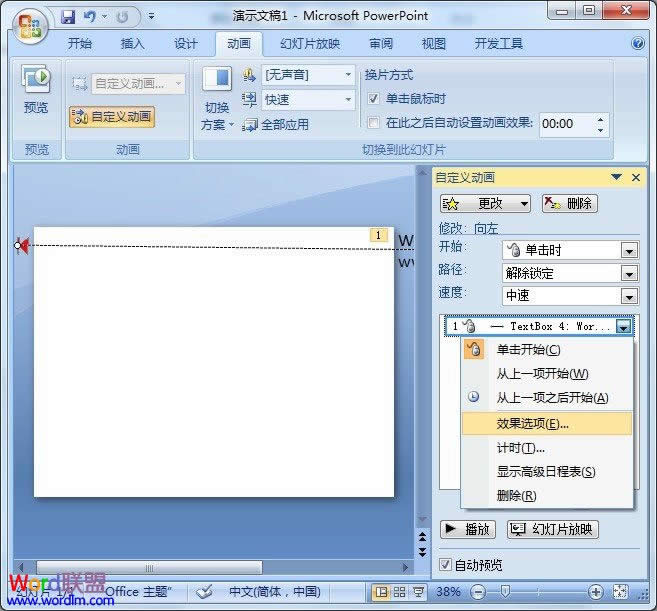The width and height of the screenshot is (657, 611).
Task: Close the Custom Animation task pane
Action: tap(636, 178)
